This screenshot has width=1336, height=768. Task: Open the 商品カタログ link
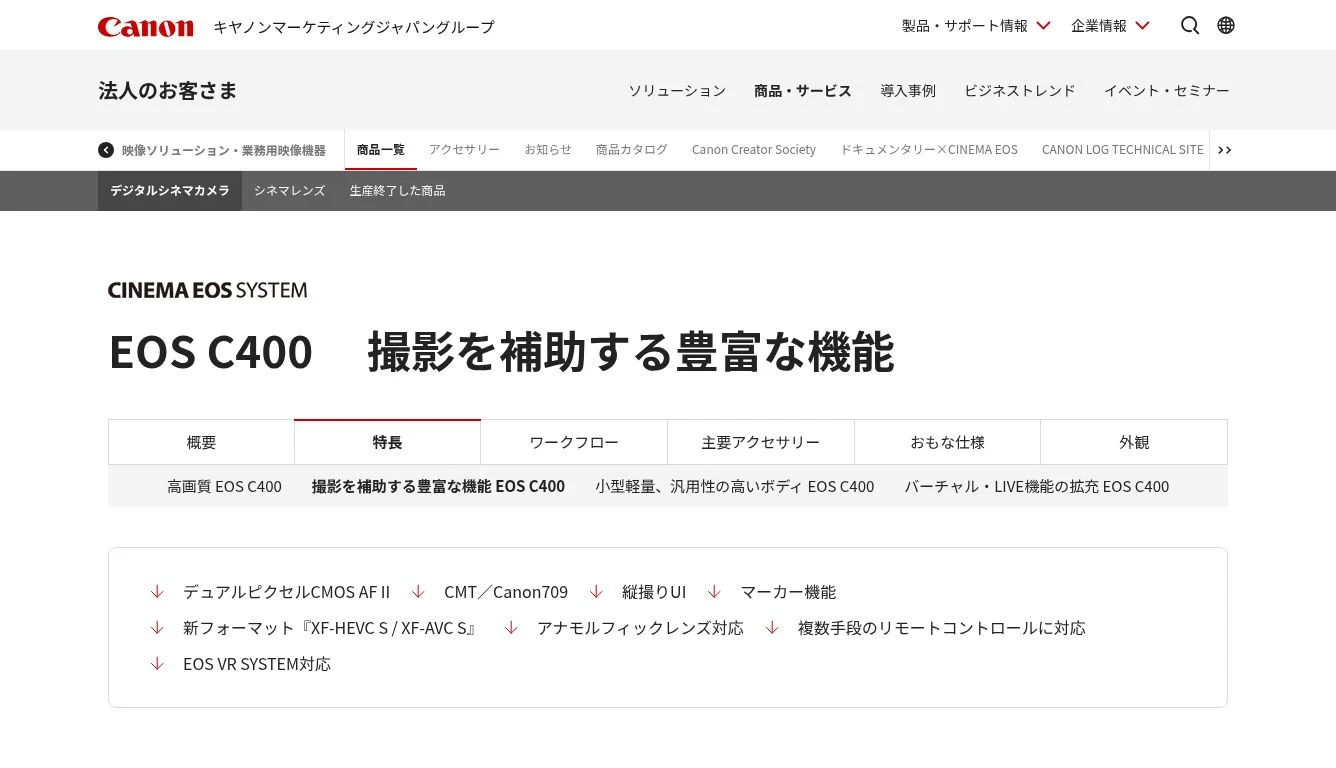(631, 150)
